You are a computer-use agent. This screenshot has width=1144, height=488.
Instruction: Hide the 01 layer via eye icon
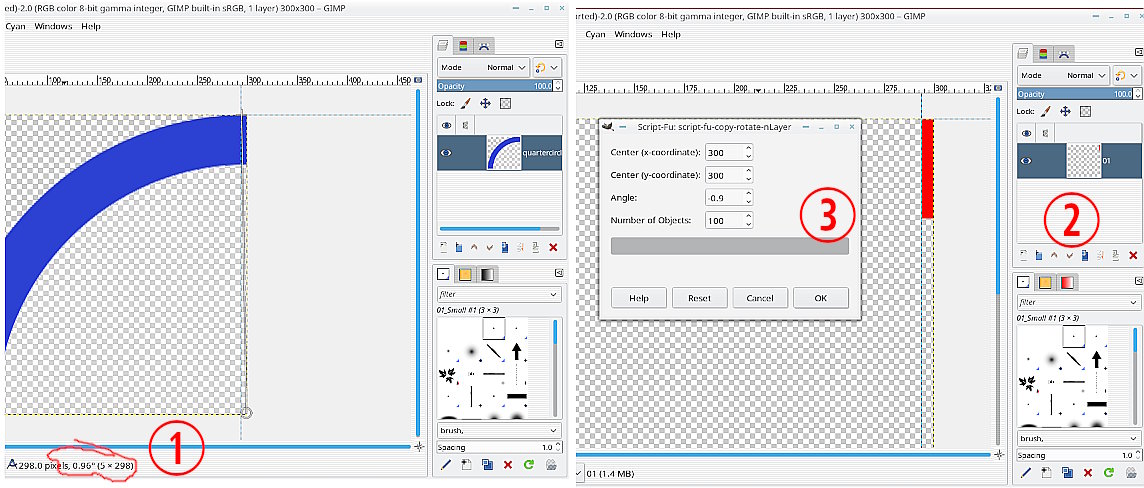[1027, 160]
